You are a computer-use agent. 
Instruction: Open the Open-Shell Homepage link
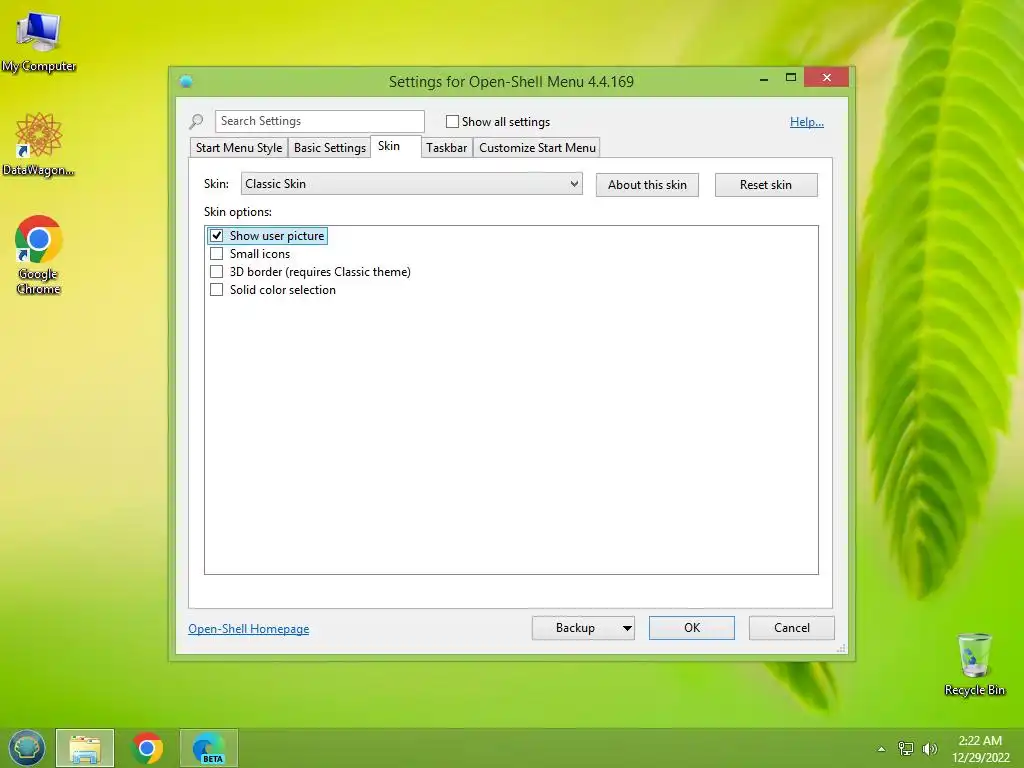coord(249,629)
